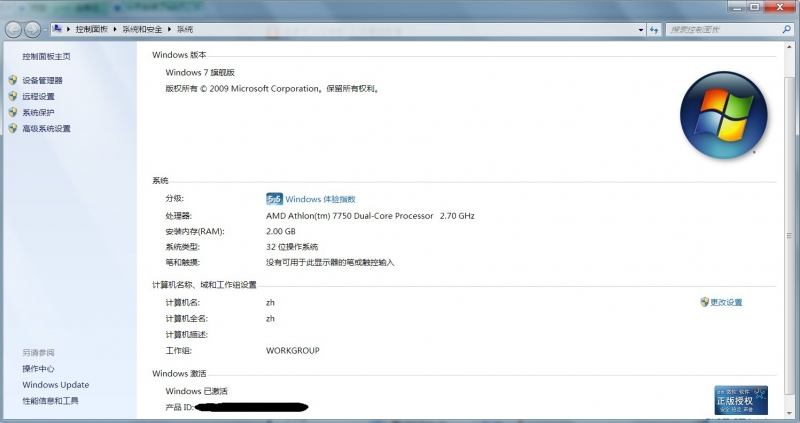Expand the arrow before 控制面板 breadcrumb
The image size is (800, 423).
pos(68,29)
